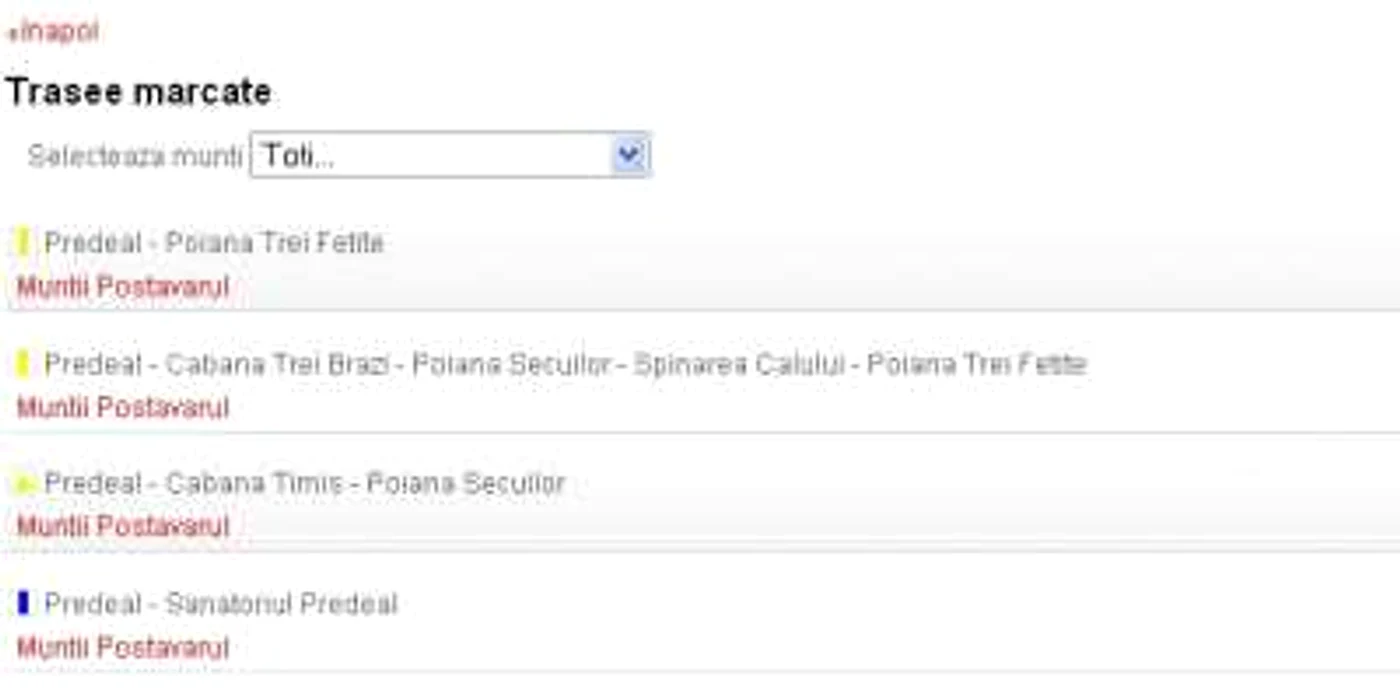Open the Predeal - Sanatoriul Predeal route
This screenshot has height=700, width=1400.
pyautogui.click(x=221, y=604)
